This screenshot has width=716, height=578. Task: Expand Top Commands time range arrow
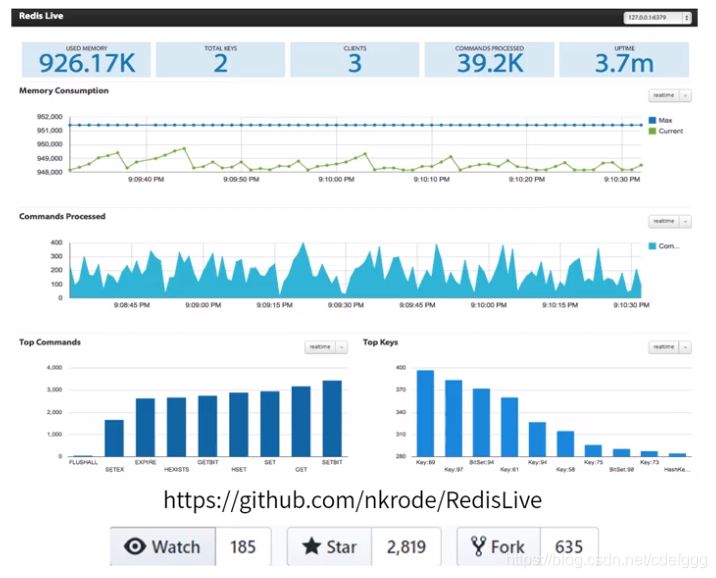point(341,347)
